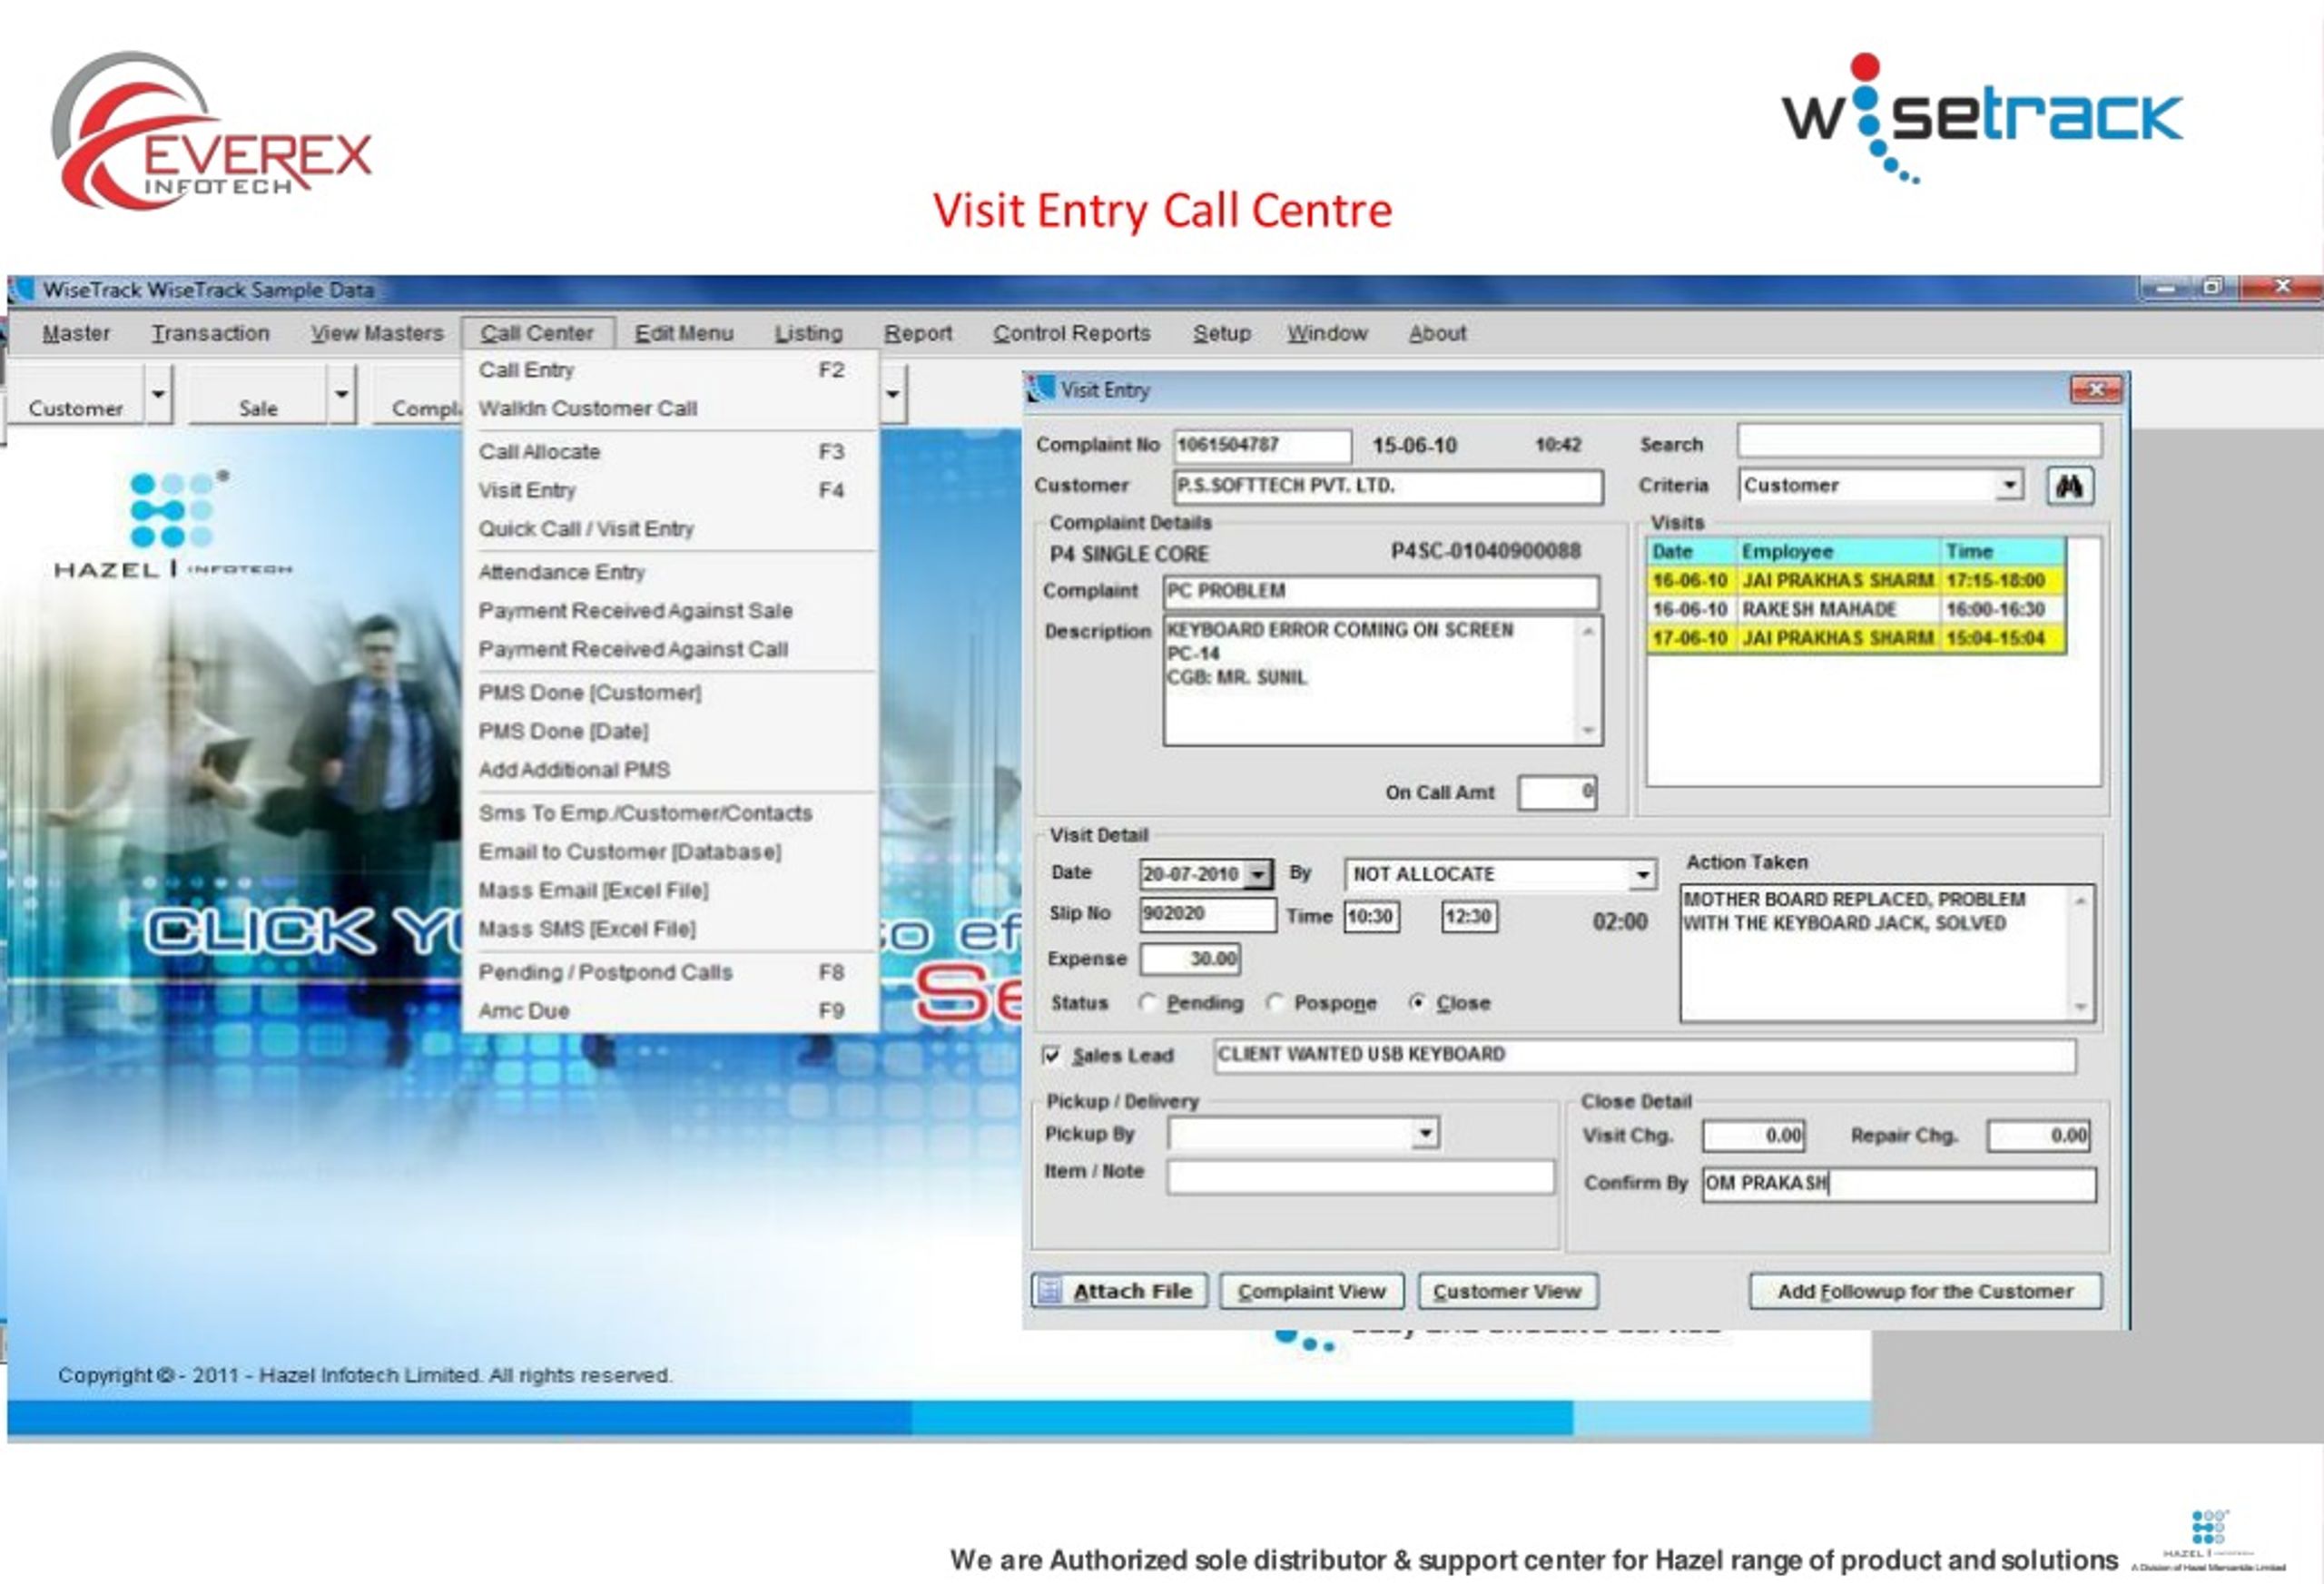Choose Quick Call / Visit Entry
2324x1584 pixels.
[671, 529]
